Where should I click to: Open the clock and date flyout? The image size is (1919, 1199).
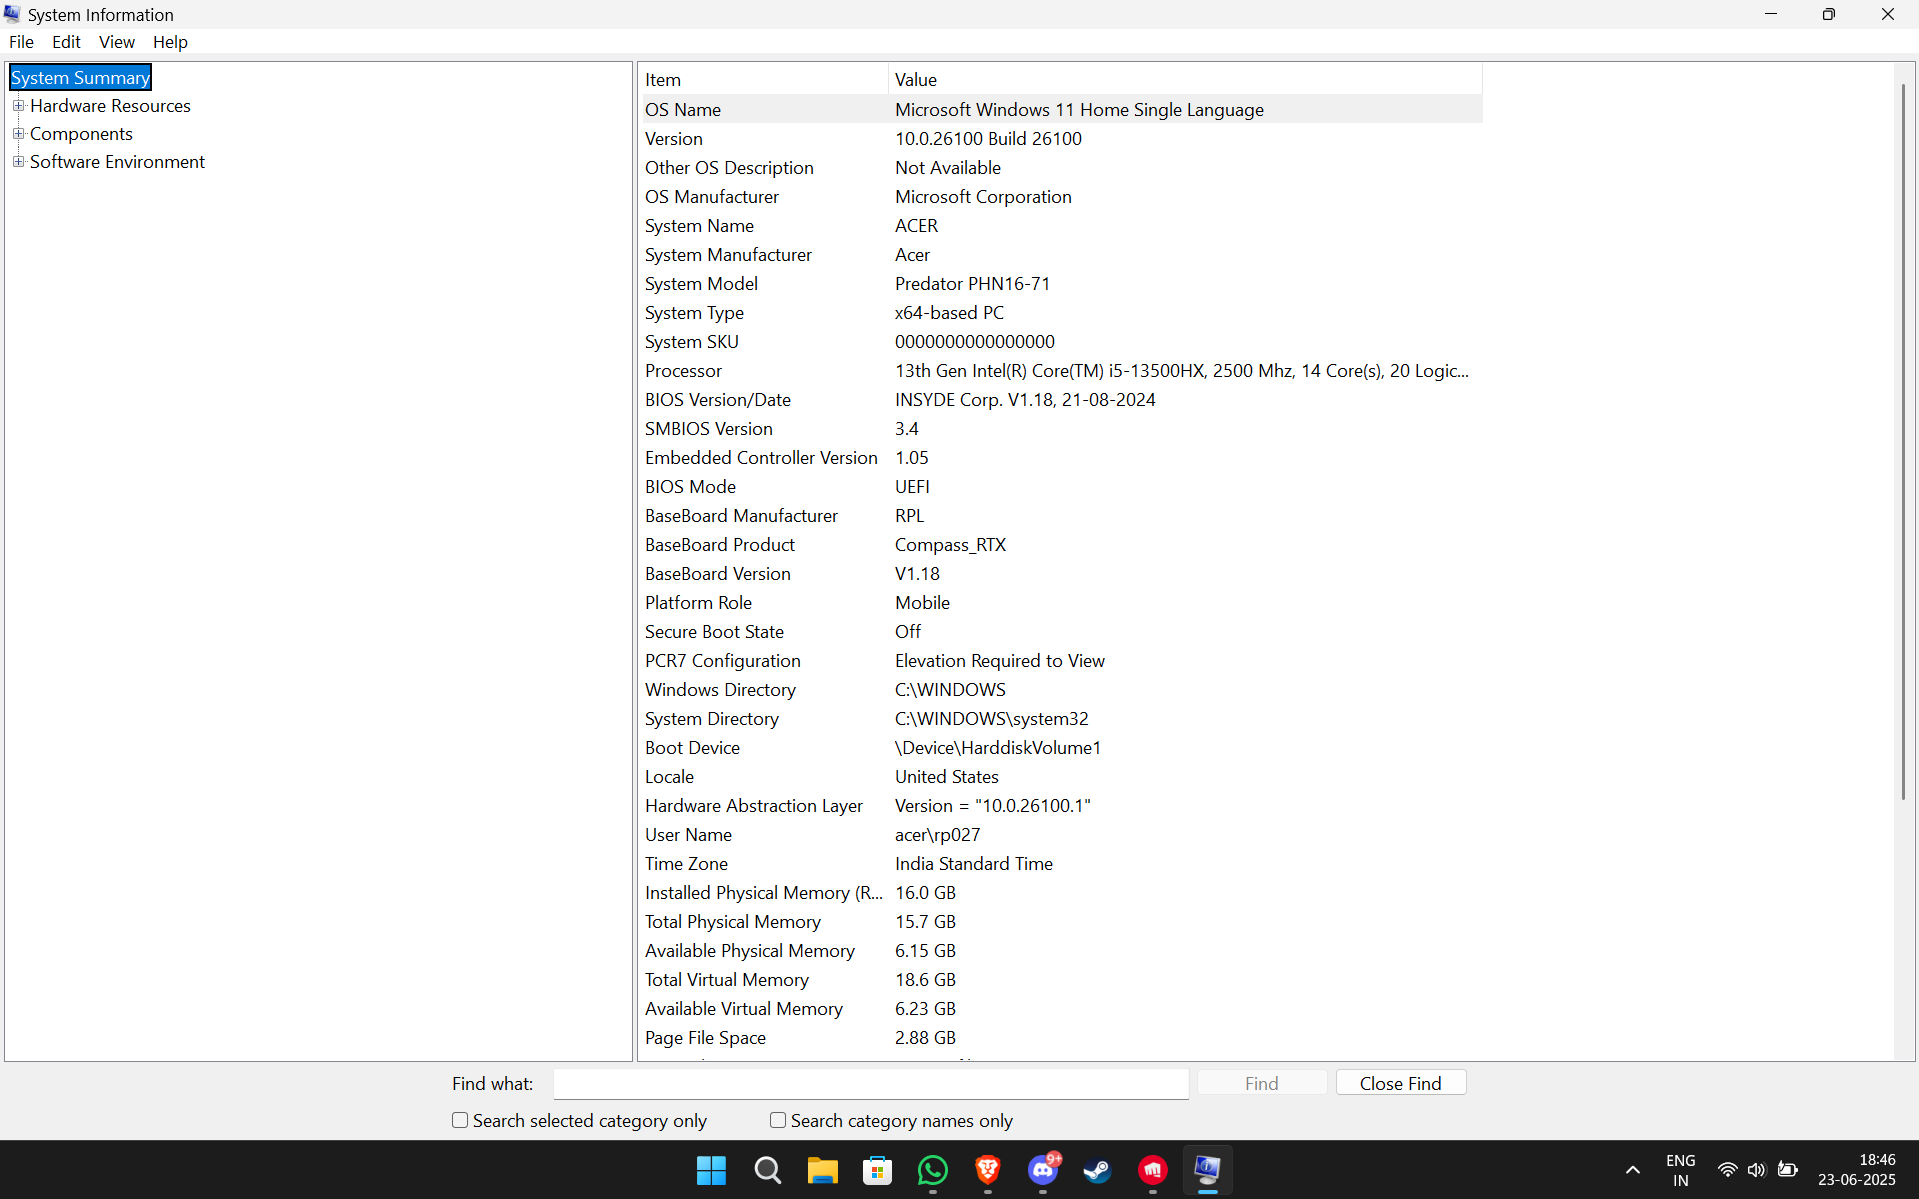[x=1857, y=1170]
